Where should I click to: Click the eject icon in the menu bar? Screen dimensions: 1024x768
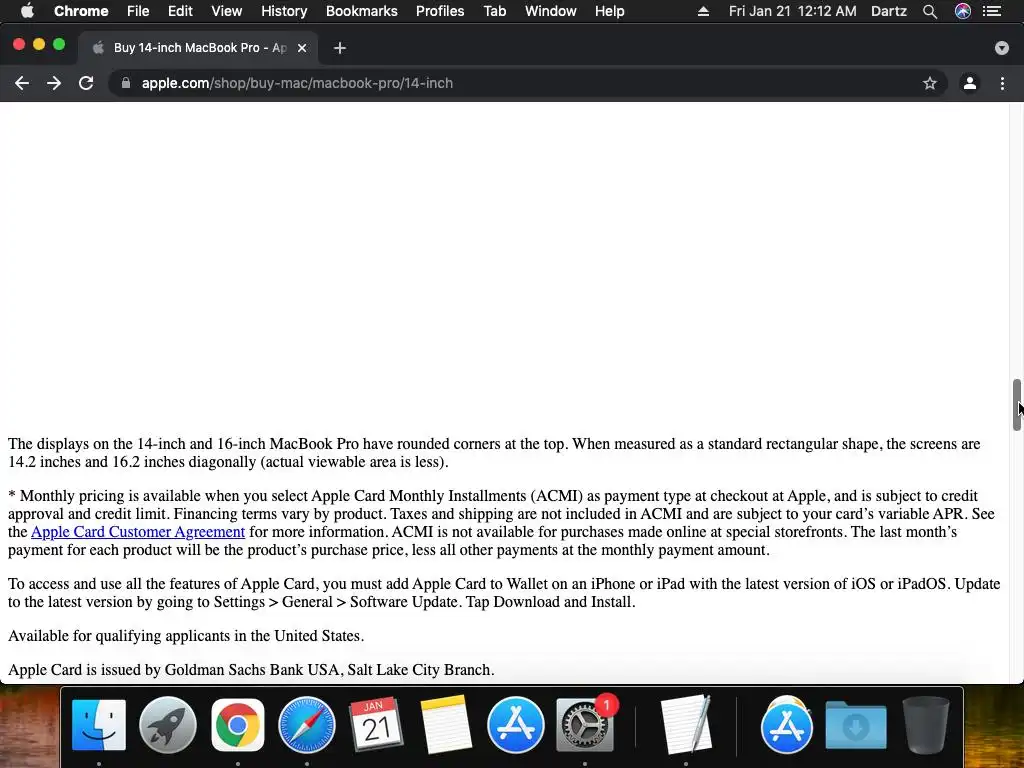pyautogui.click(x=703, y=11)
